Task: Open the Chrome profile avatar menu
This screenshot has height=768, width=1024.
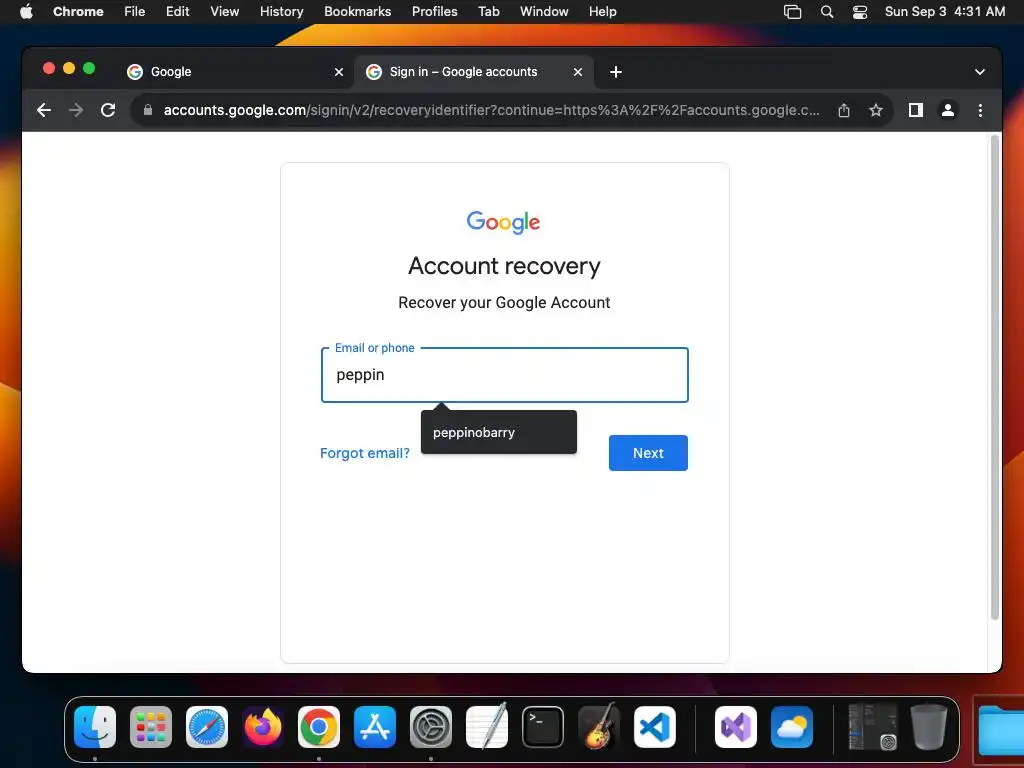Action: click(948, 110)
